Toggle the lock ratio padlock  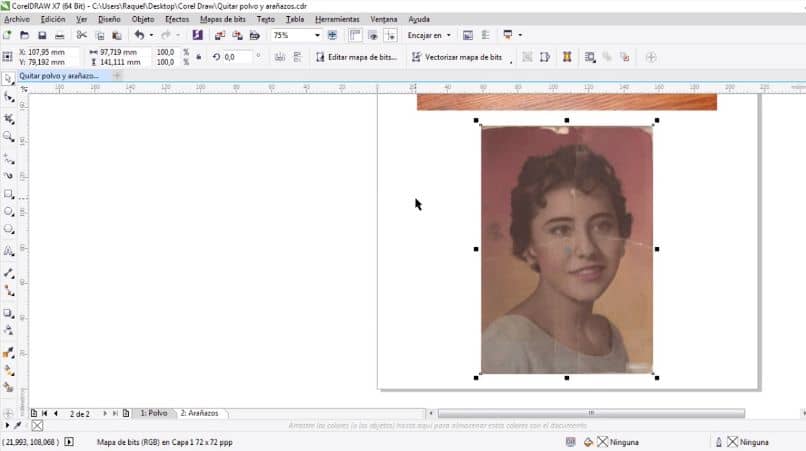pyautogui.click(x=199, y=57)
